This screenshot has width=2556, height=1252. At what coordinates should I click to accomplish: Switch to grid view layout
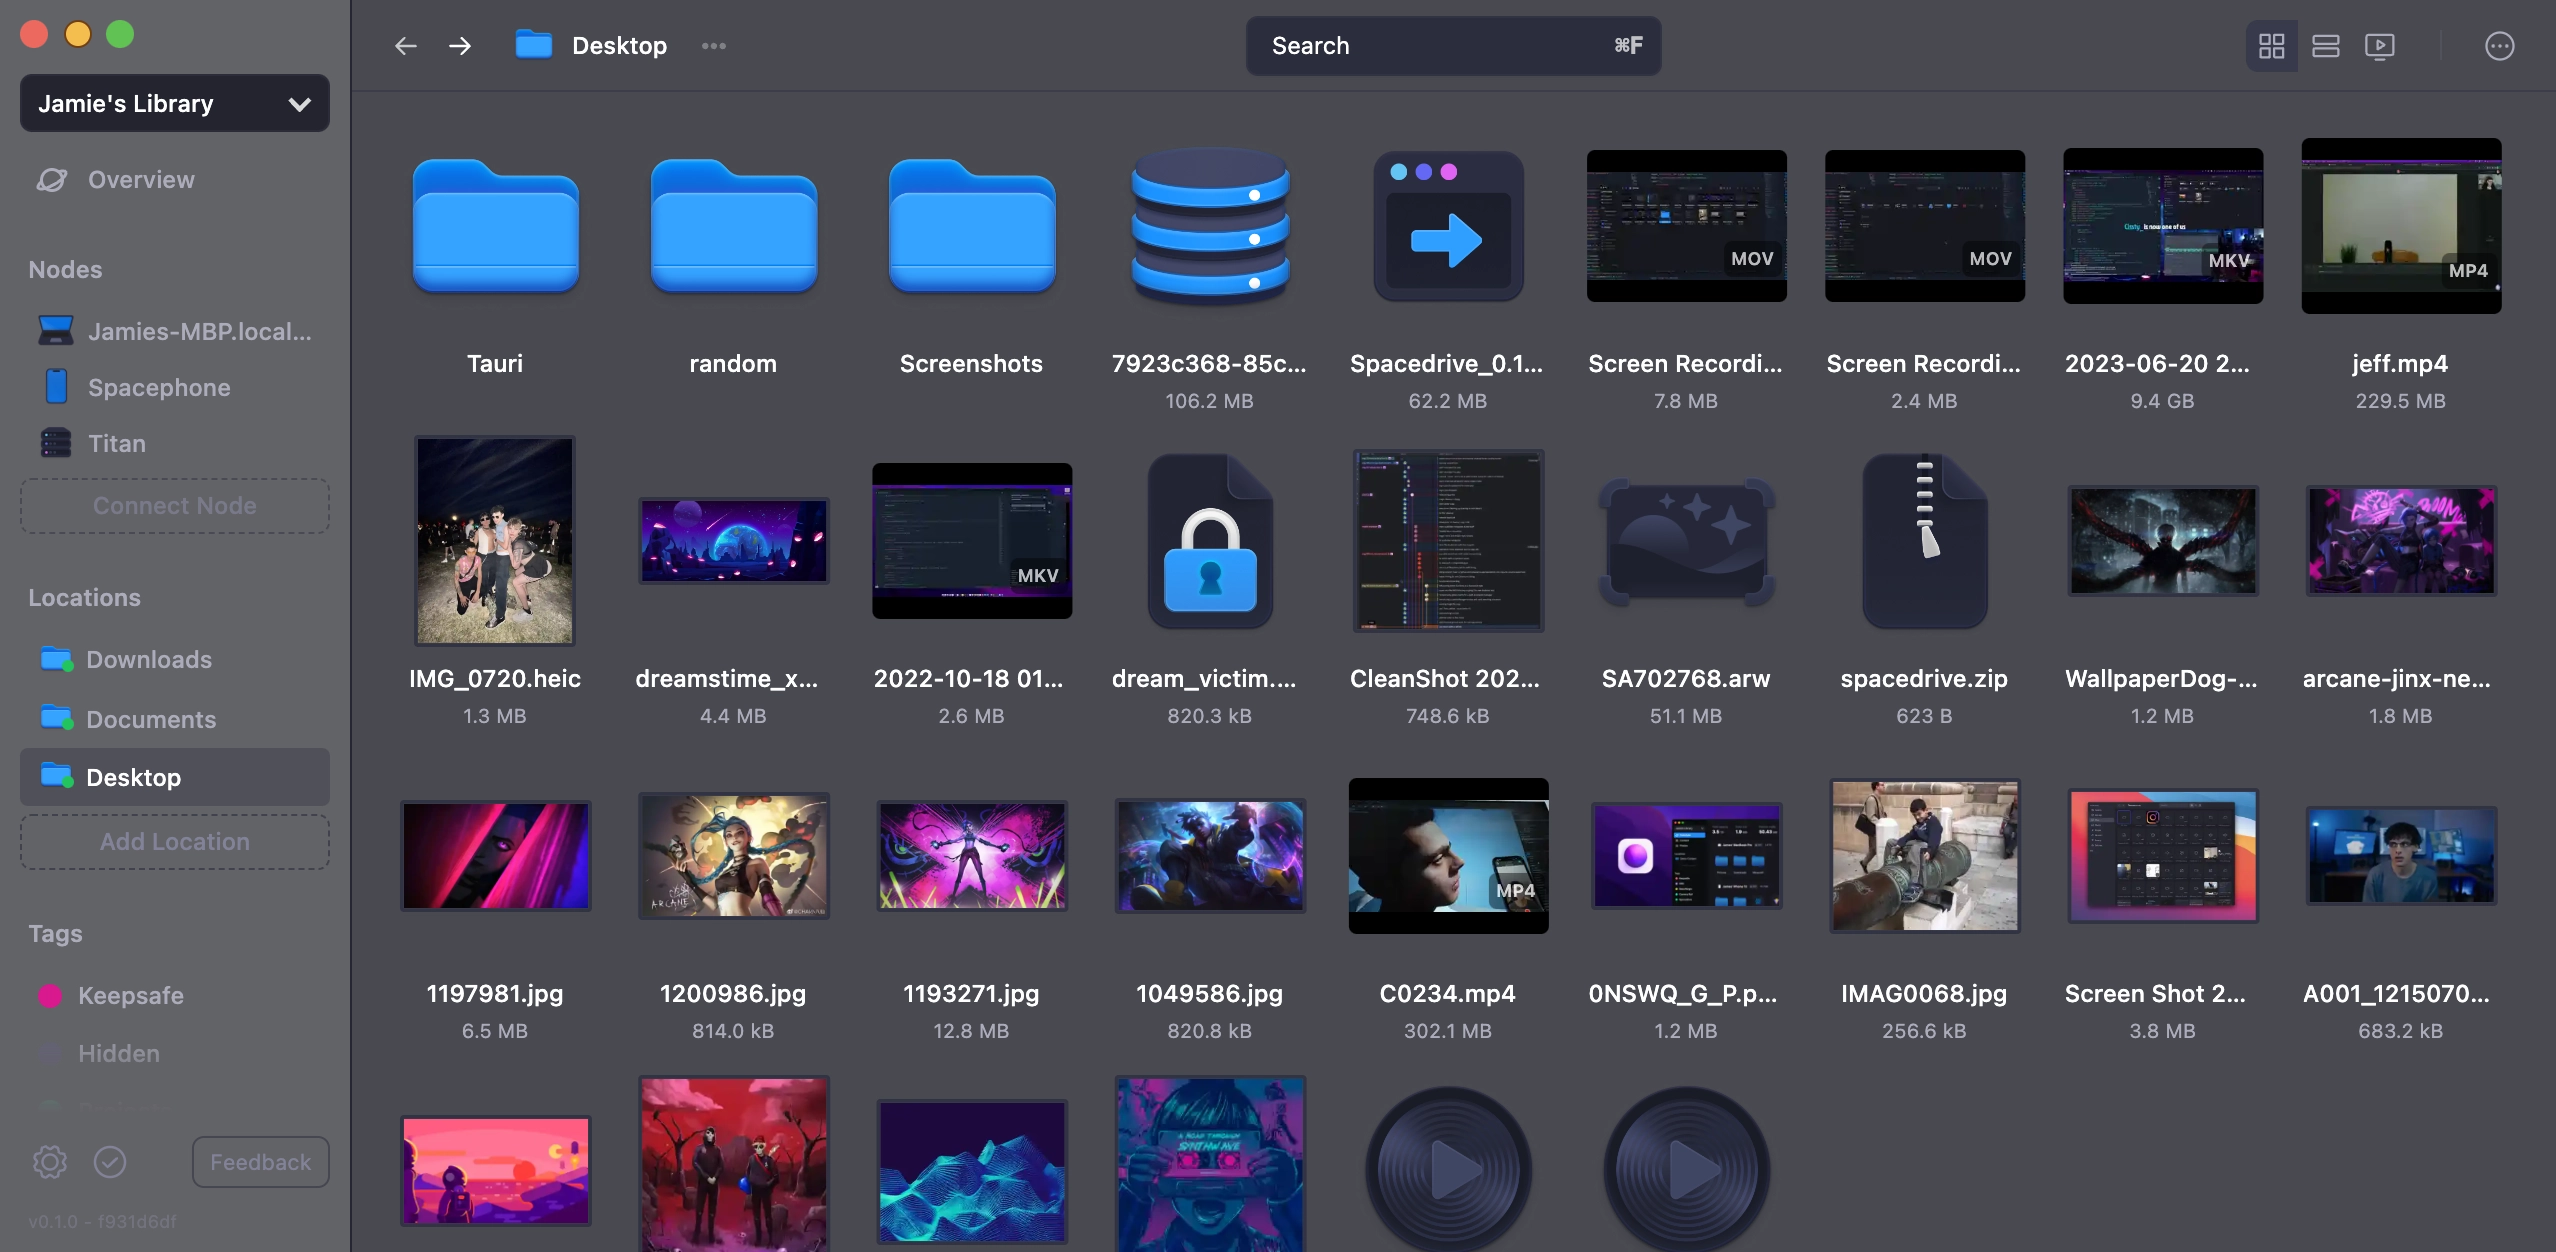coord(2271,45)
